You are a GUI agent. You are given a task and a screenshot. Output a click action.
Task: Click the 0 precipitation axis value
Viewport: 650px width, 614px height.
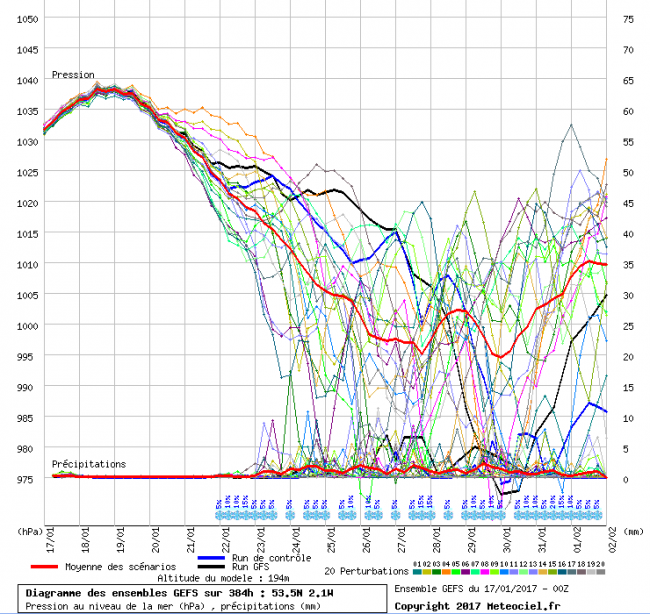coord(626,479)
